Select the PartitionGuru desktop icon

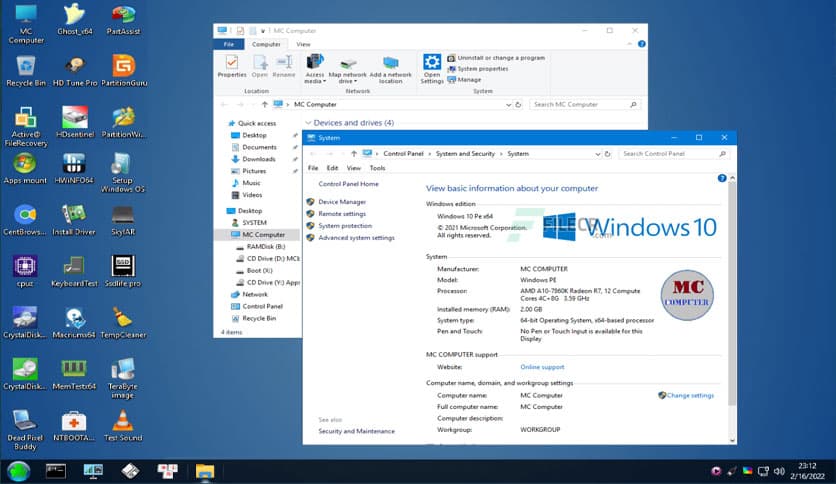(x=124, y=66)
